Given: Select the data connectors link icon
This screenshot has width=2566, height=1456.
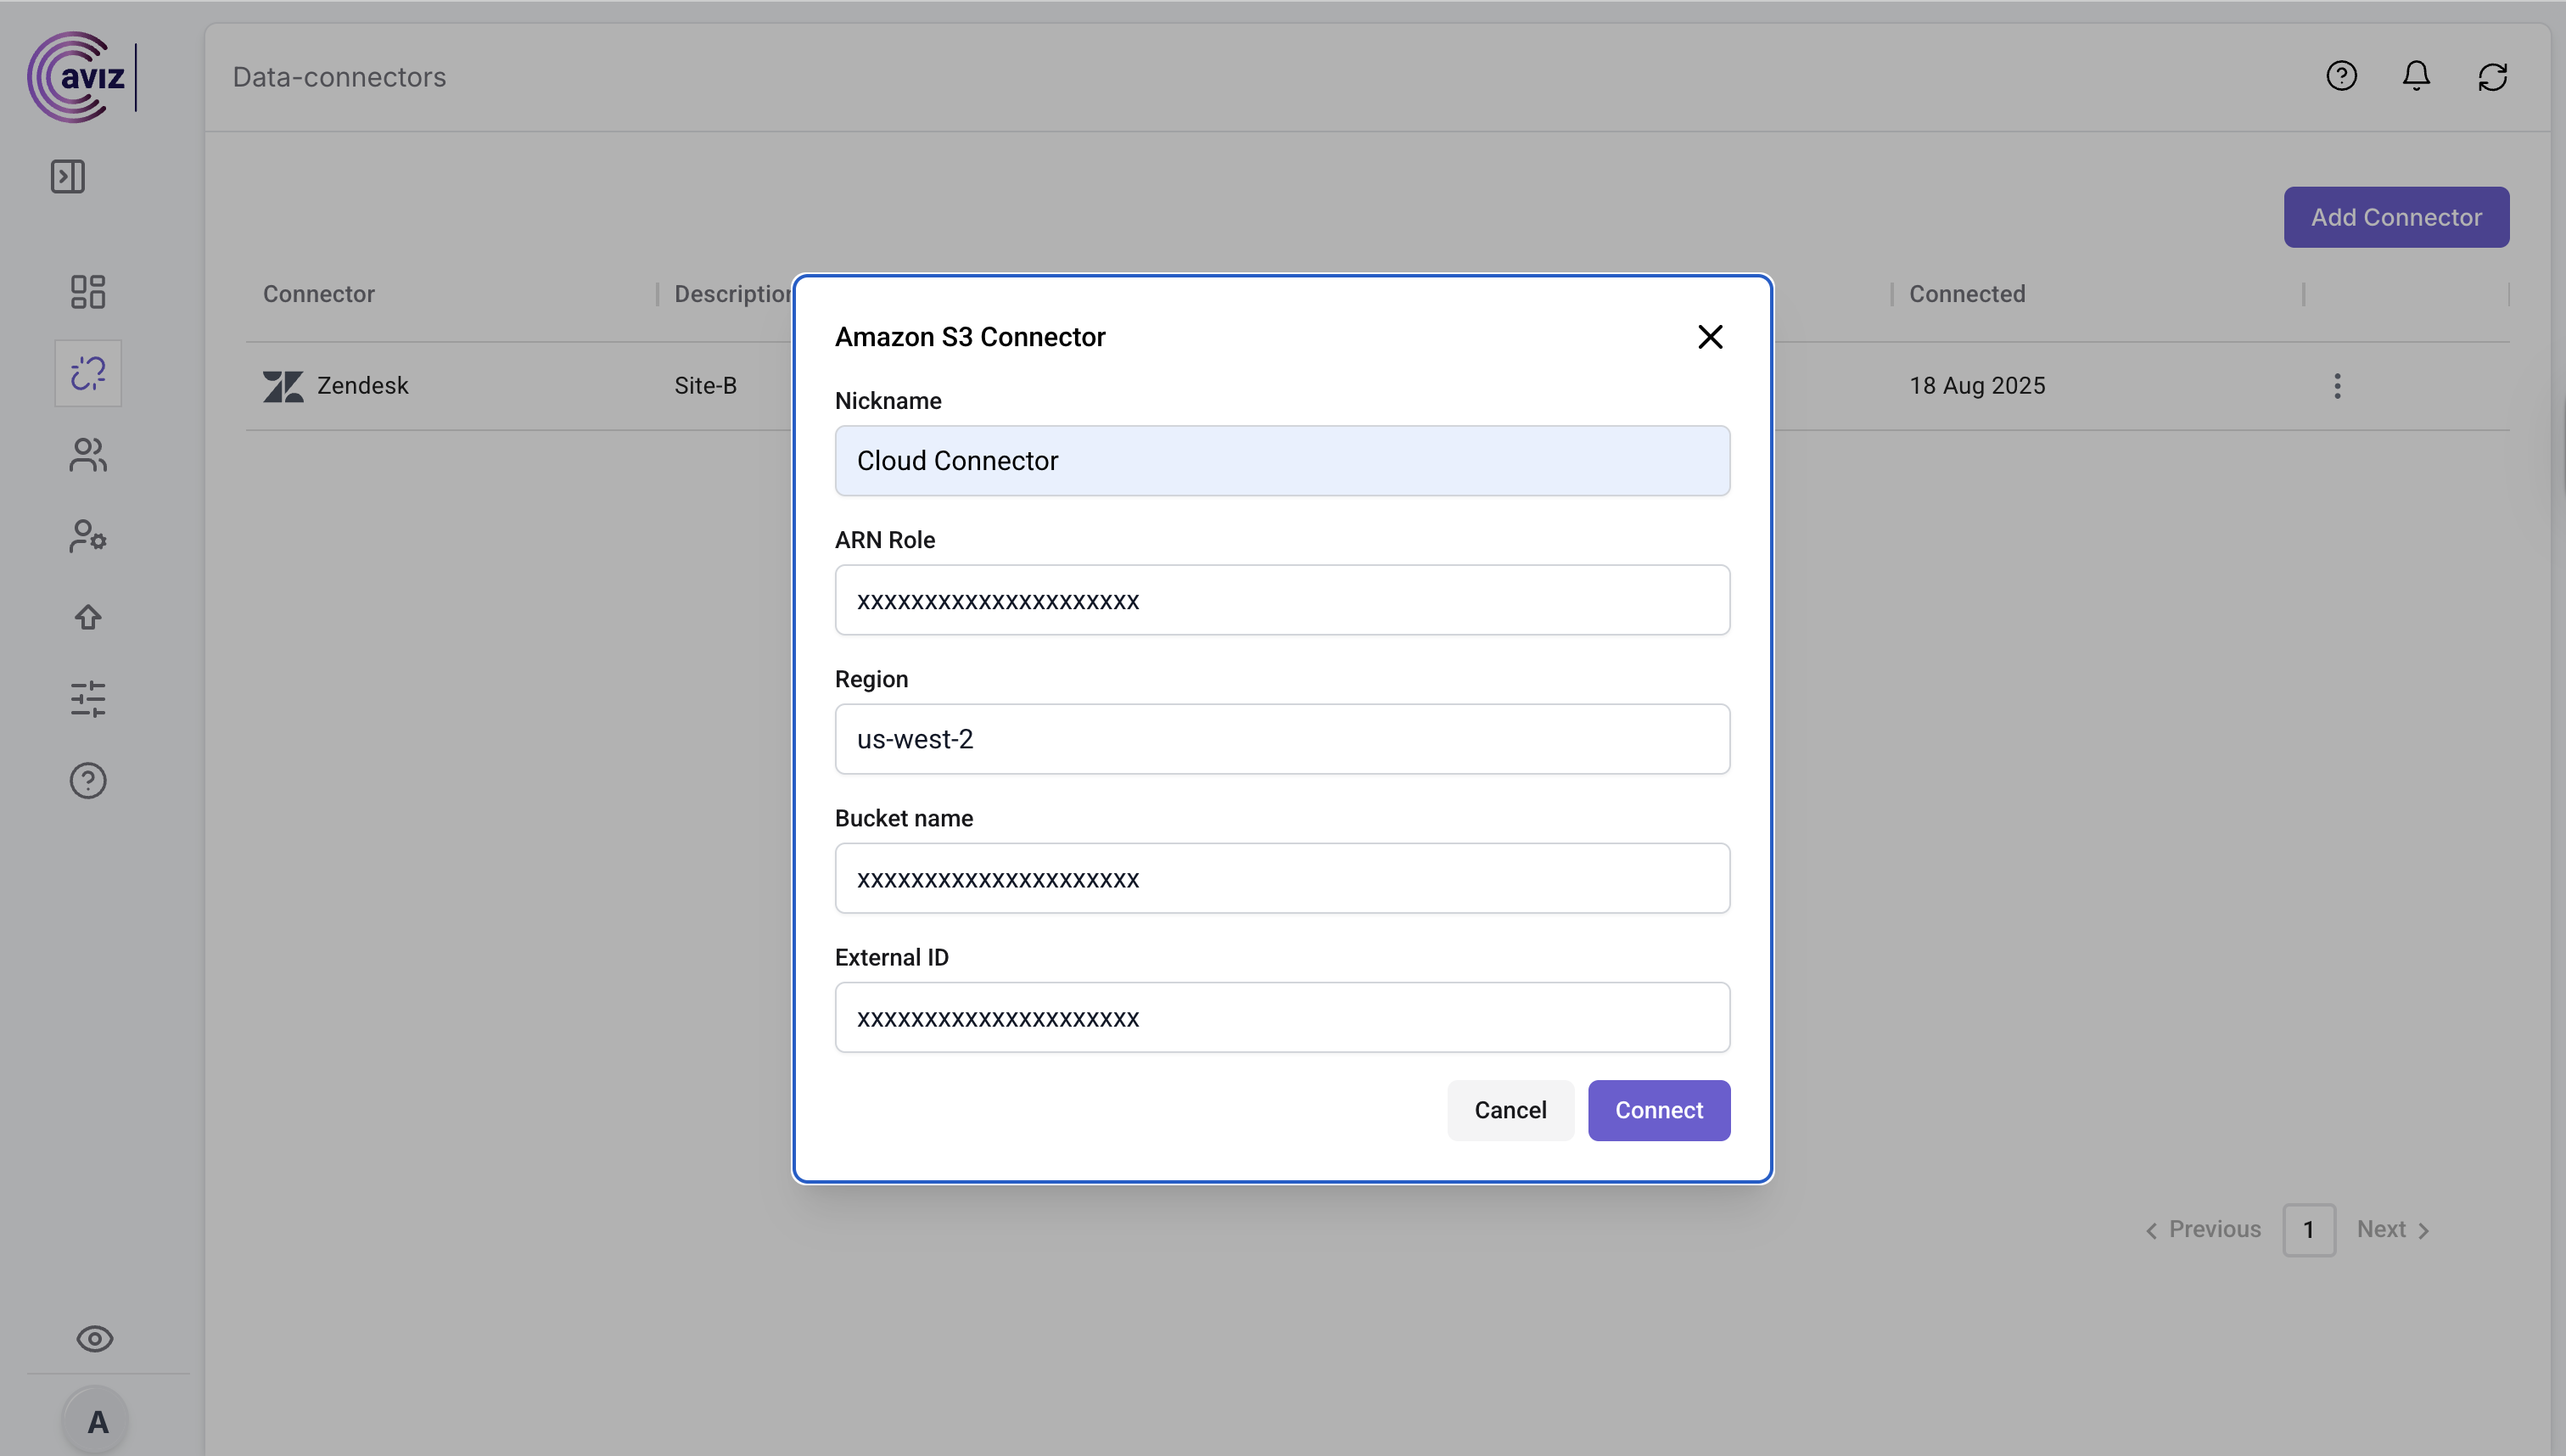Looking at the screenshot, I should coord(88,373).
